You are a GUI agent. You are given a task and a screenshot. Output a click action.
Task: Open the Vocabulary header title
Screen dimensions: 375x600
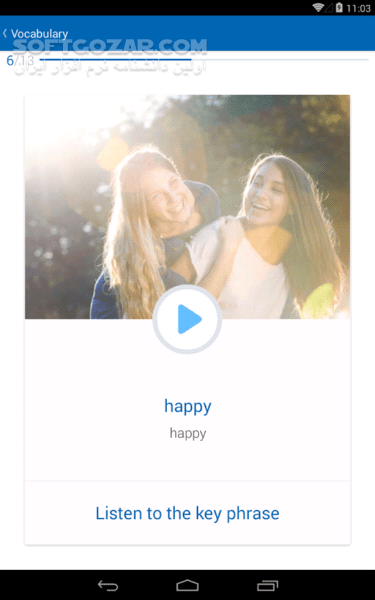coord(39,34)
